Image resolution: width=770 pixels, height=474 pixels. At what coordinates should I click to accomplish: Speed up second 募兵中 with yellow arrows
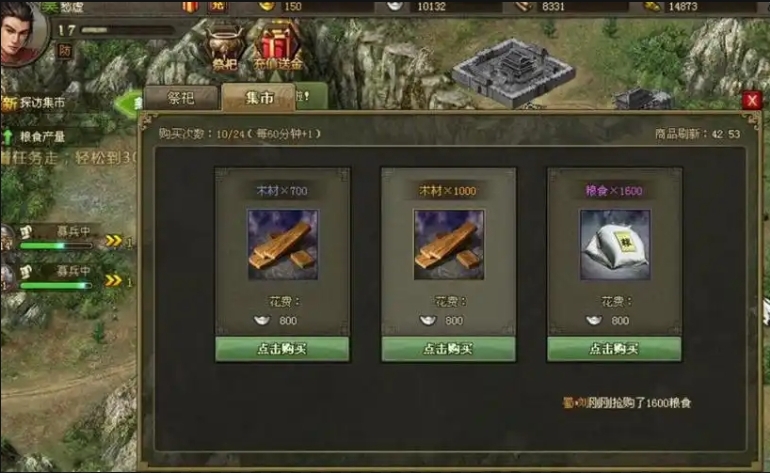(114, 280)
